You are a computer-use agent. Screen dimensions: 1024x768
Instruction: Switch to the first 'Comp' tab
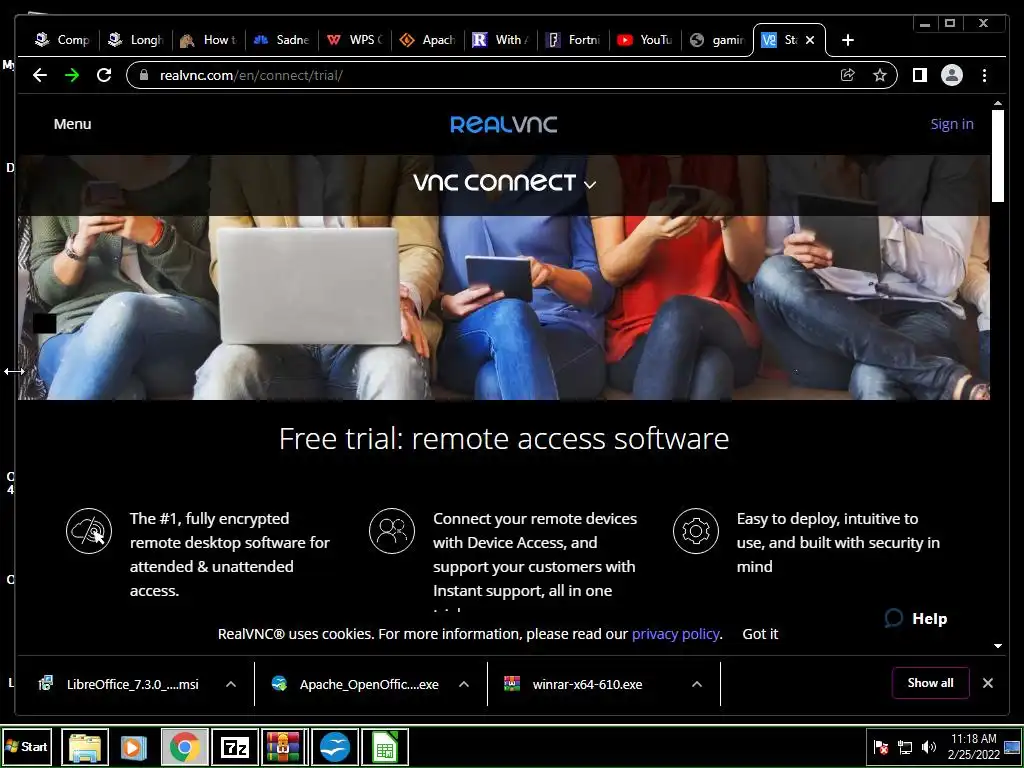(x=63, y=40)
